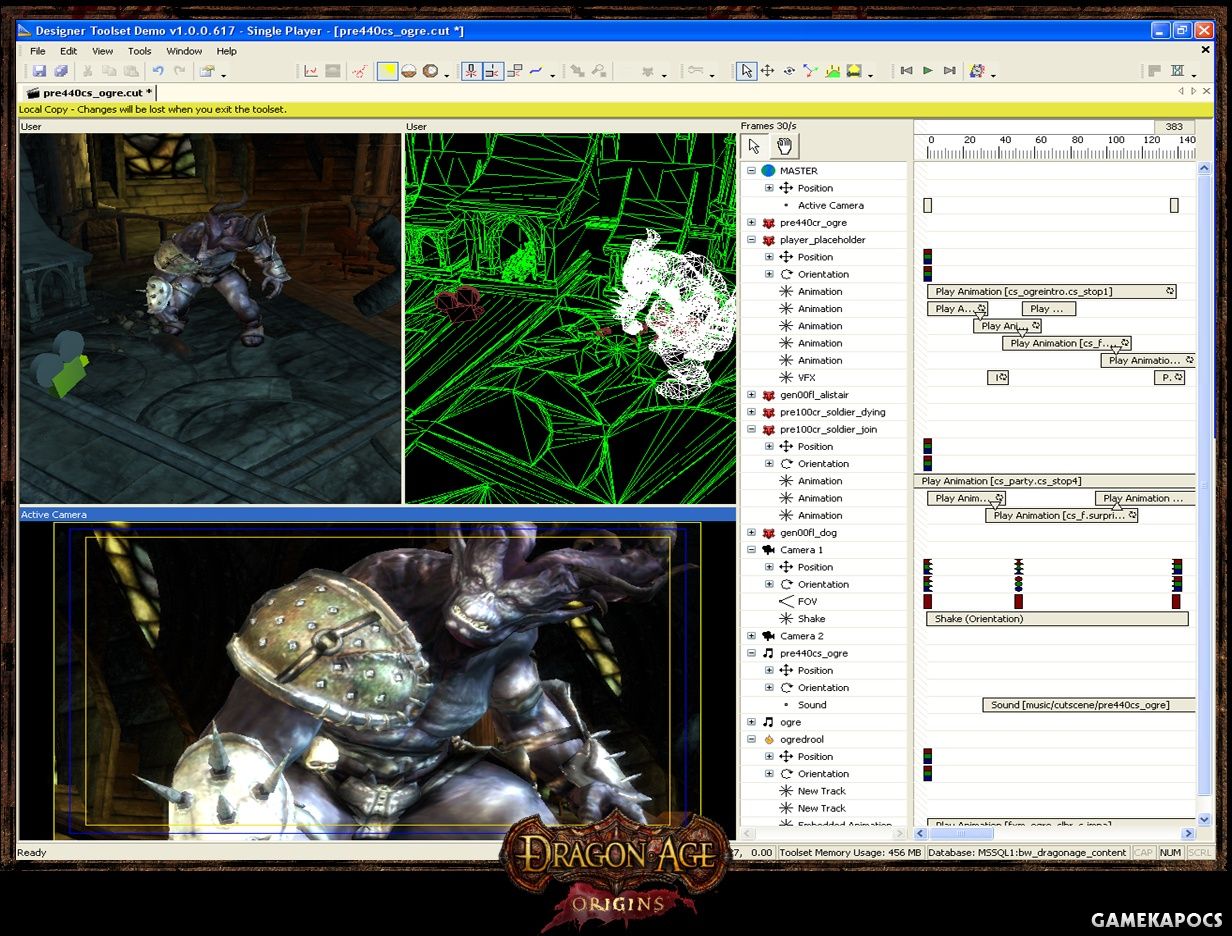Click the half-sphere shading icon
The image size is (1232, 936).
pyautogui.click(x=409, y=71)
